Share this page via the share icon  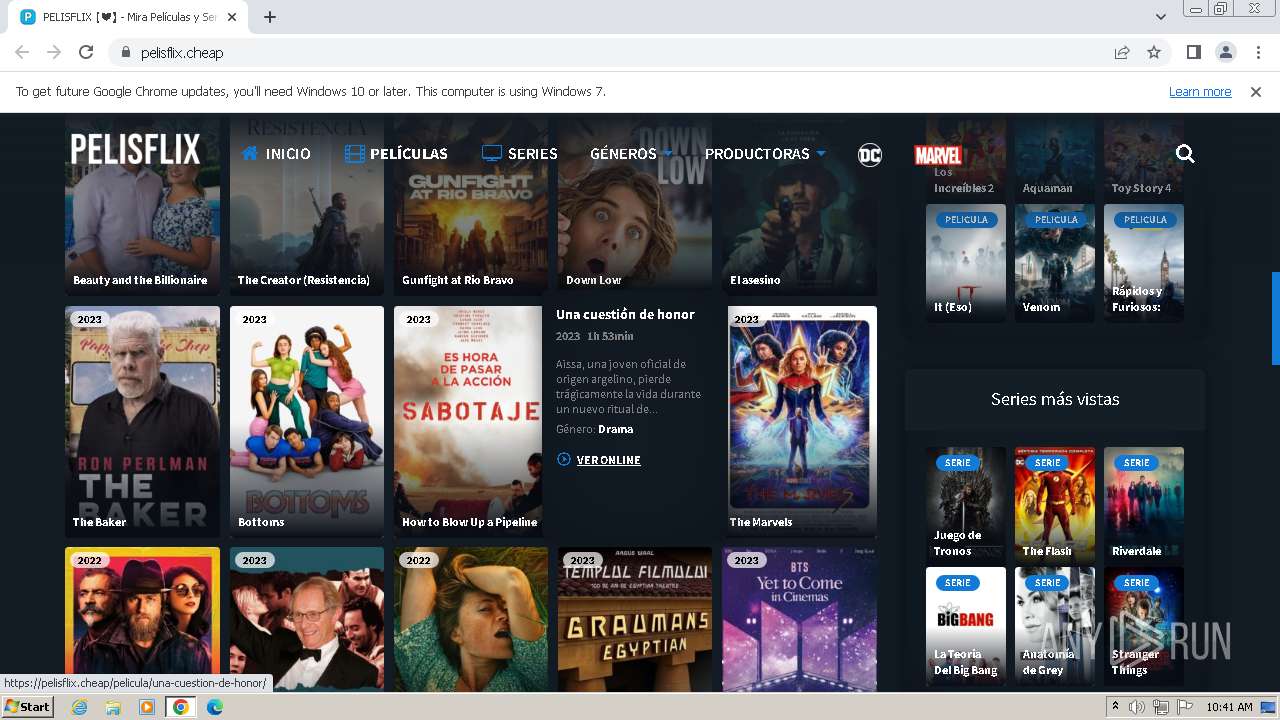point(1122,52)
